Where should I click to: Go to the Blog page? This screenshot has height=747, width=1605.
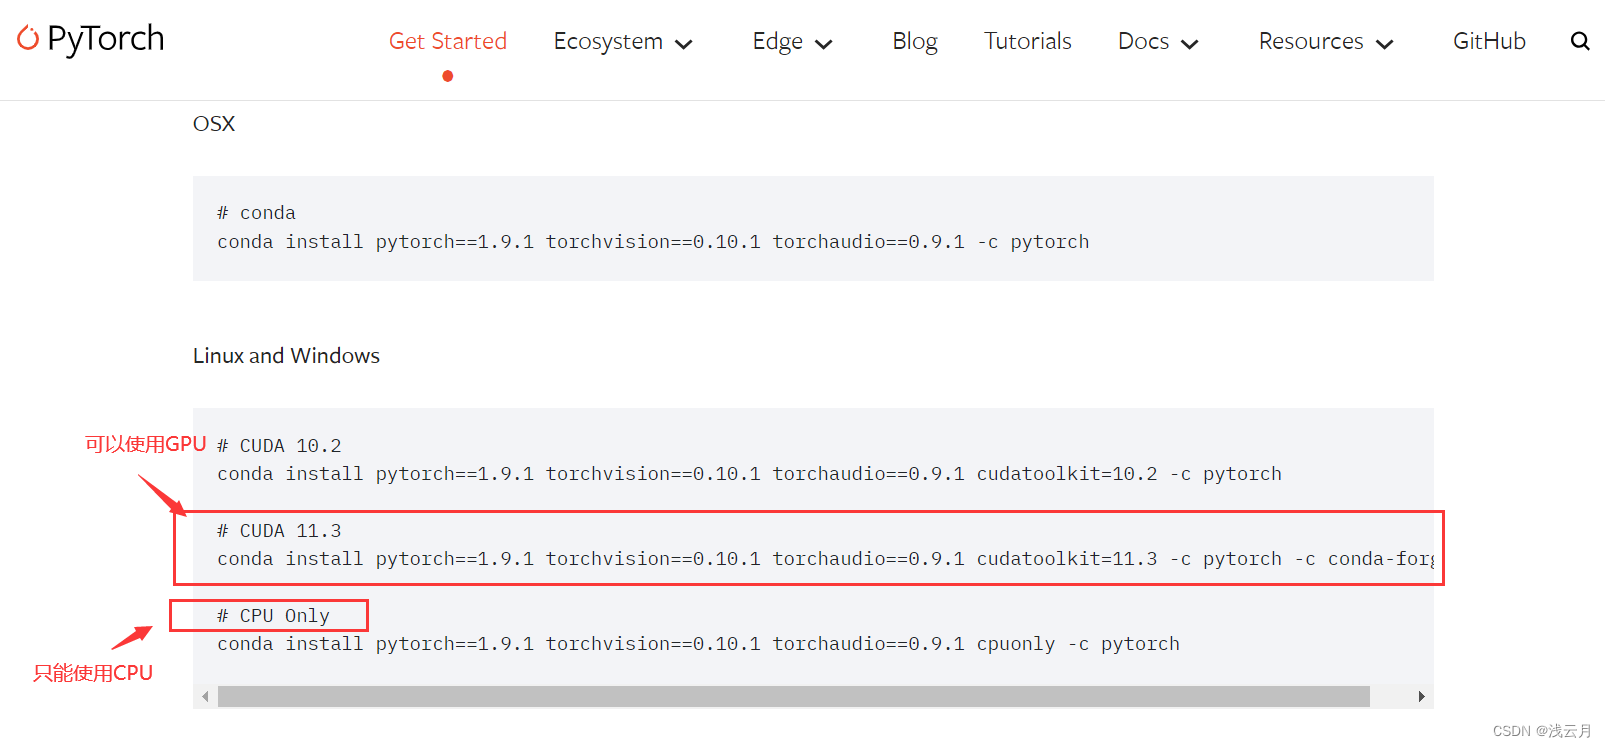tap(915, 41)
